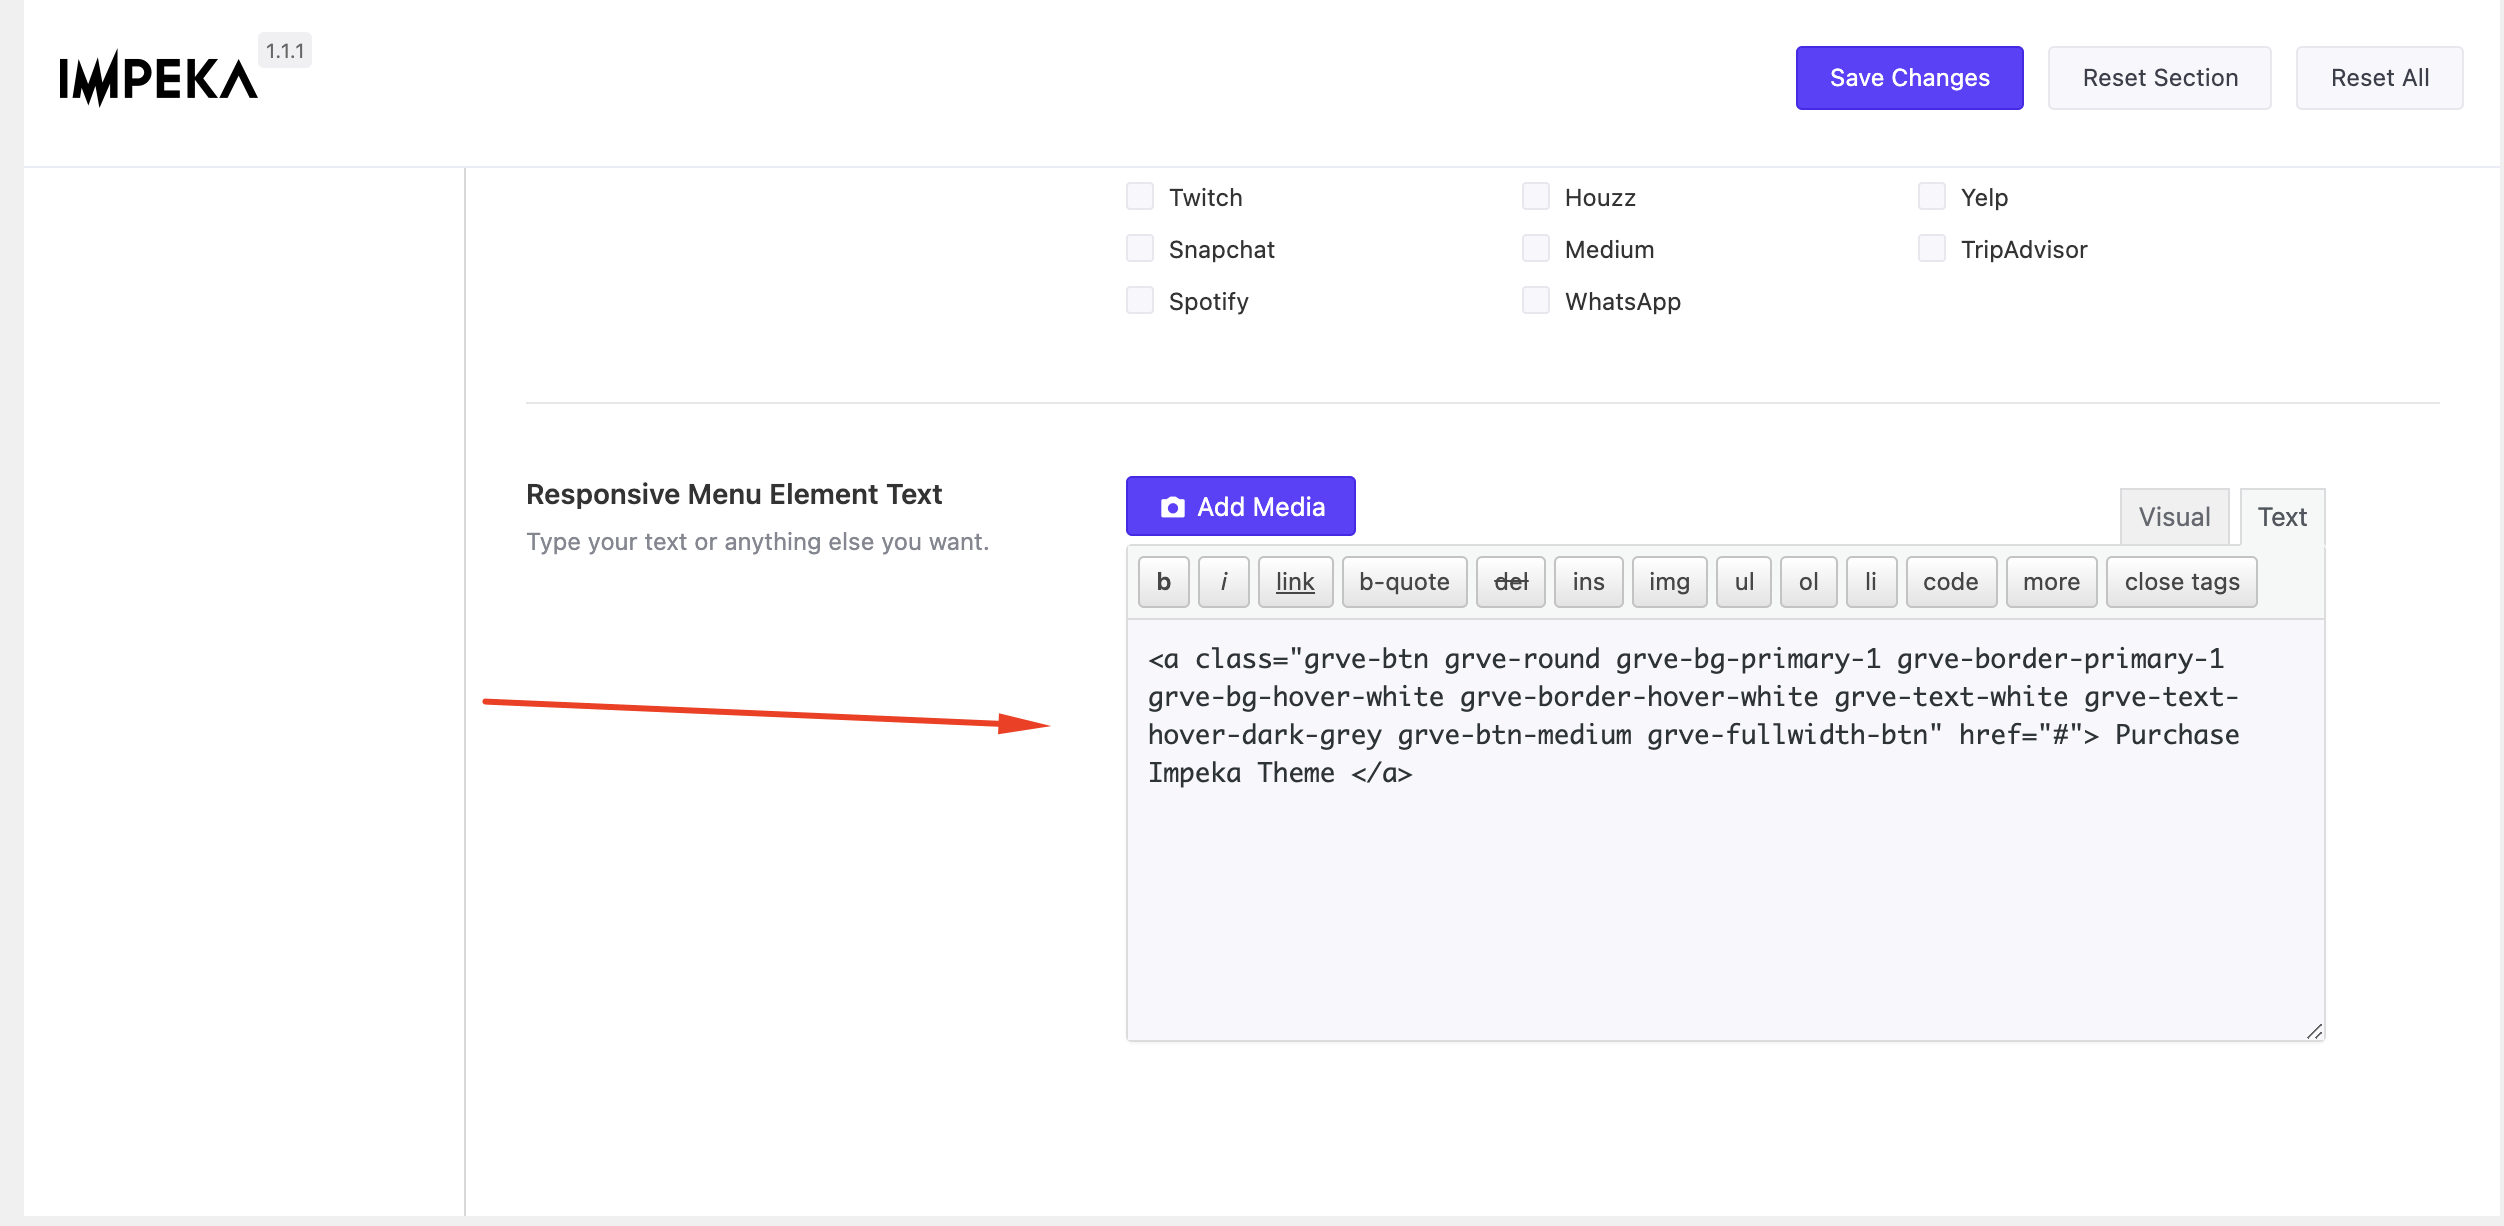
Task: Click inside the HTML text area
Action: click(1724, 900)
